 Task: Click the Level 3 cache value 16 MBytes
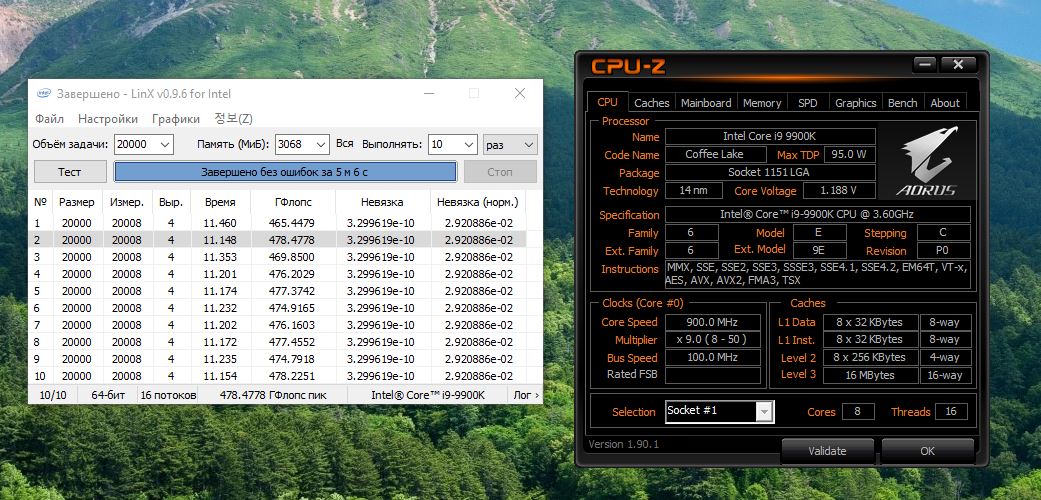(x=870, y=375)
